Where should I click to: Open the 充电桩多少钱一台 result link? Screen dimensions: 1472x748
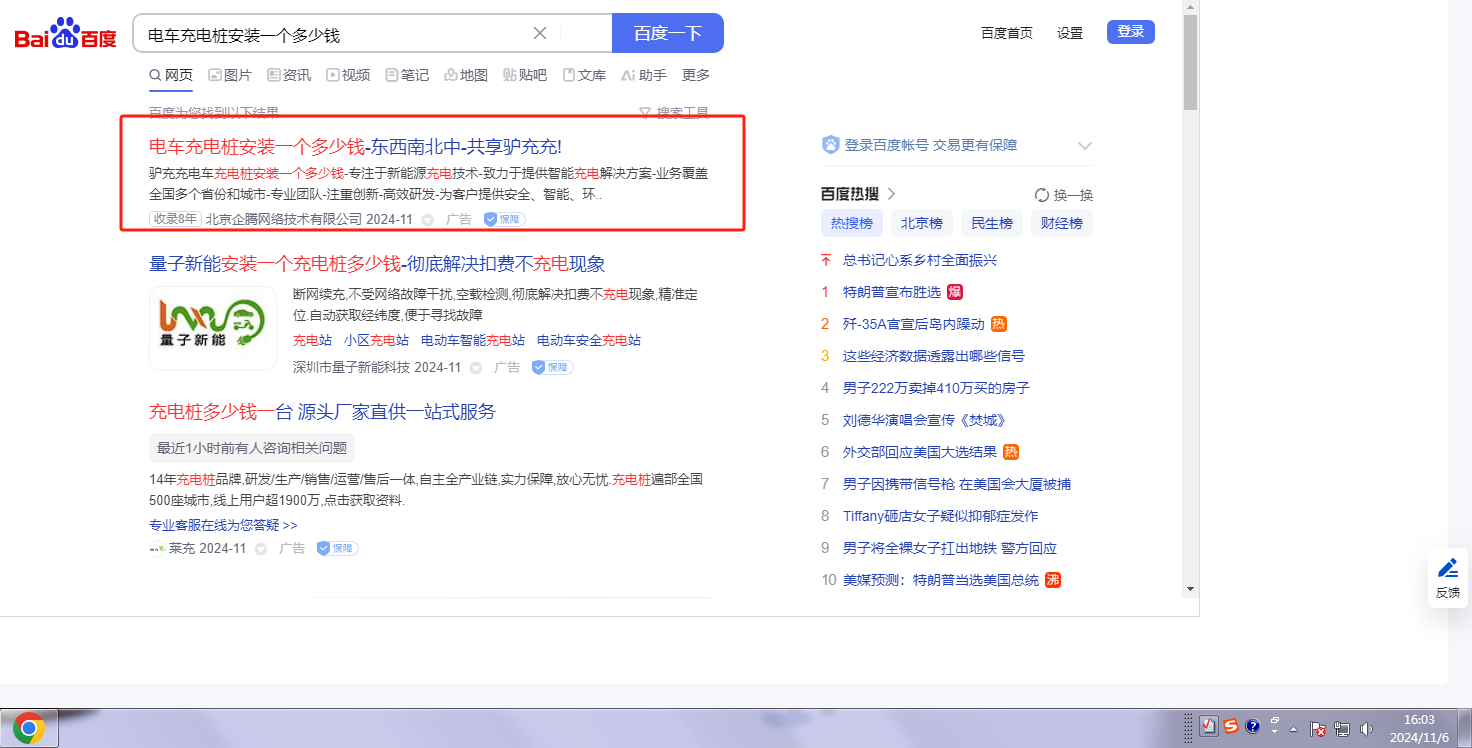point(322,412)
